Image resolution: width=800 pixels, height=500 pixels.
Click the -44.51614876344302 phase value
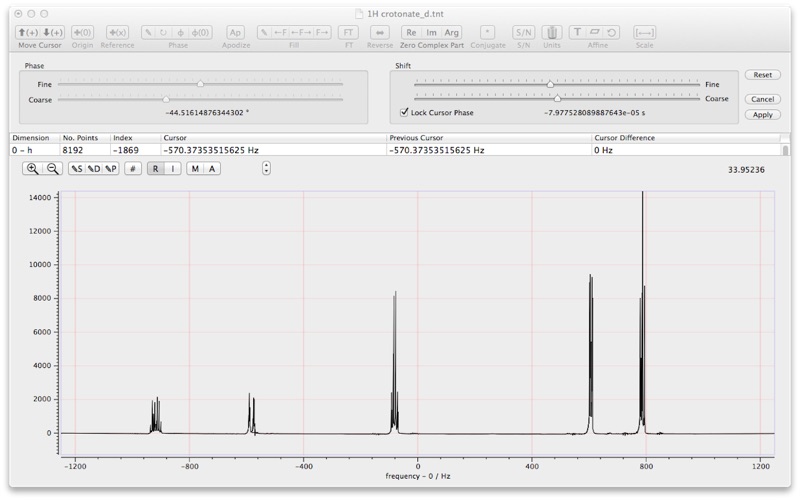pos(207,113)
